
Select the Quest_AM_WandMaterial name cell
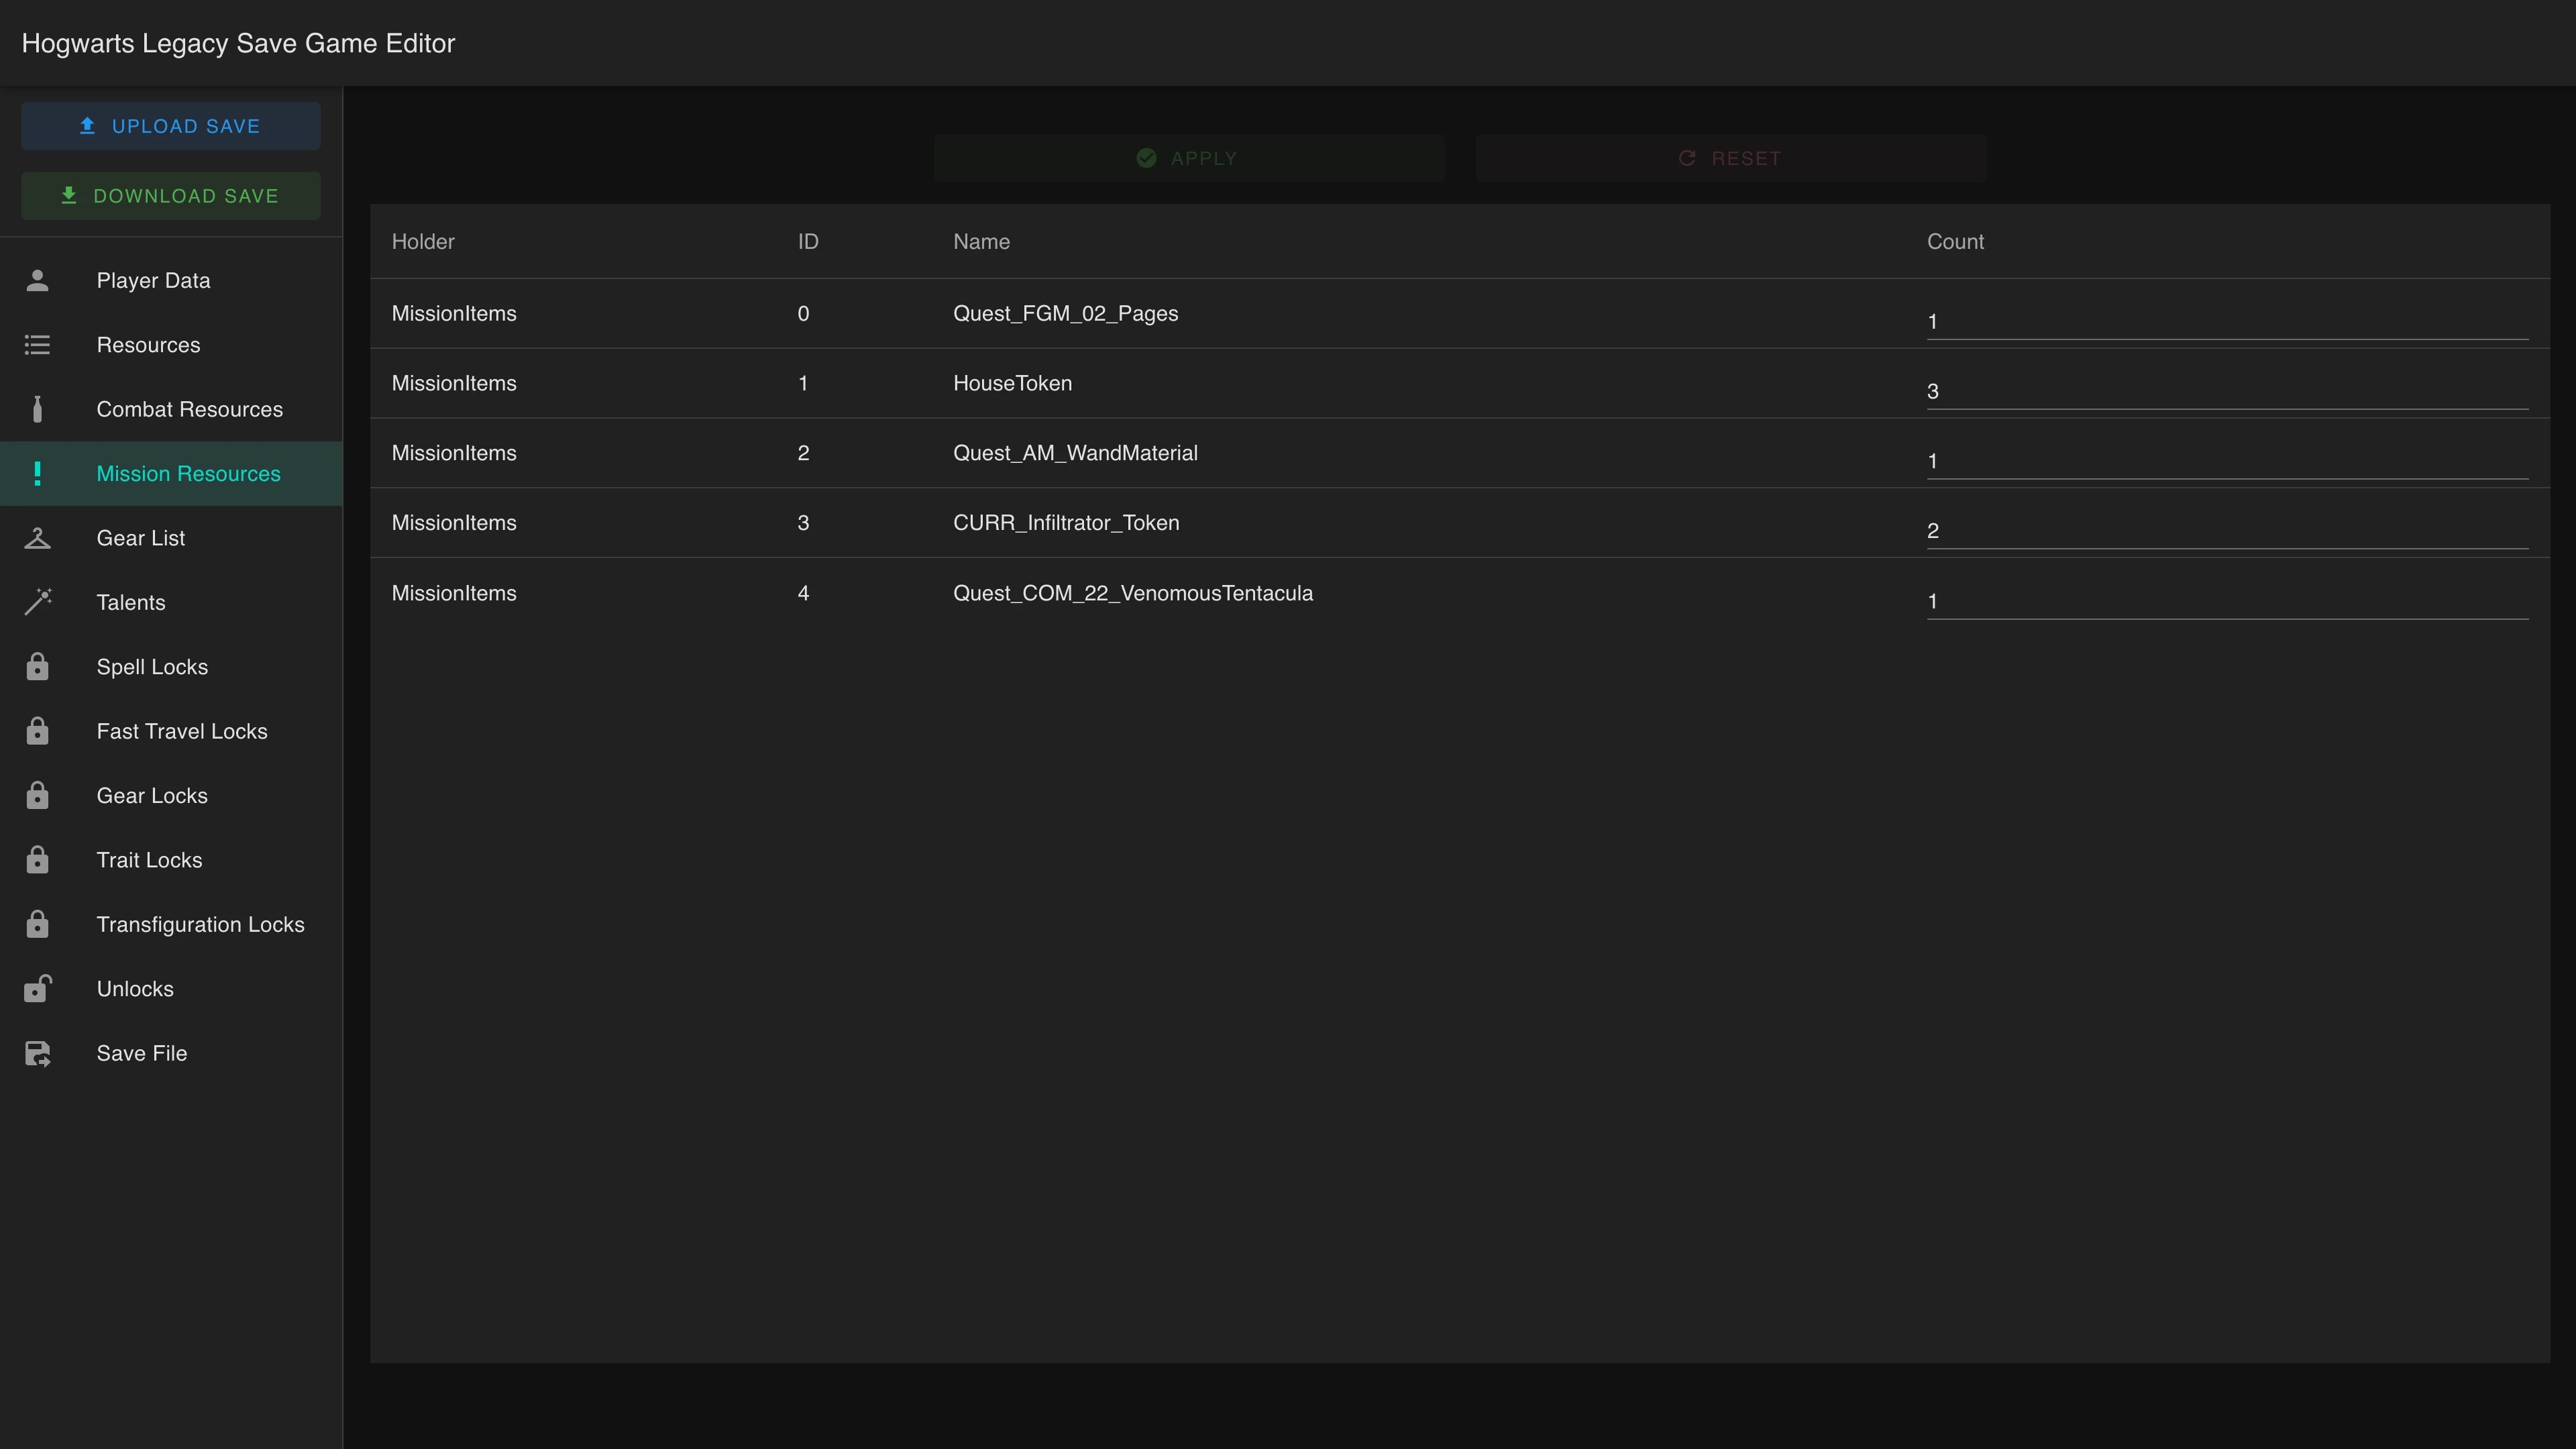click(1075, 453)
